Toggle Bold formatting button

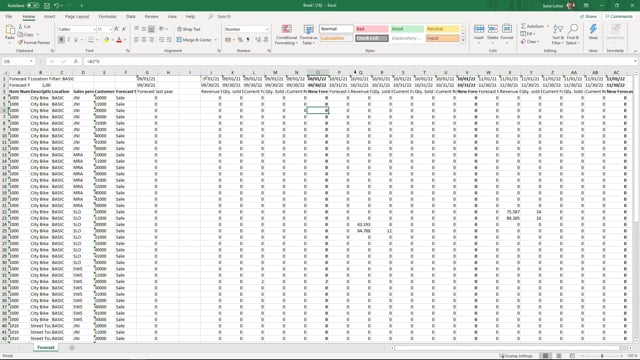click(x=61, y=40)
